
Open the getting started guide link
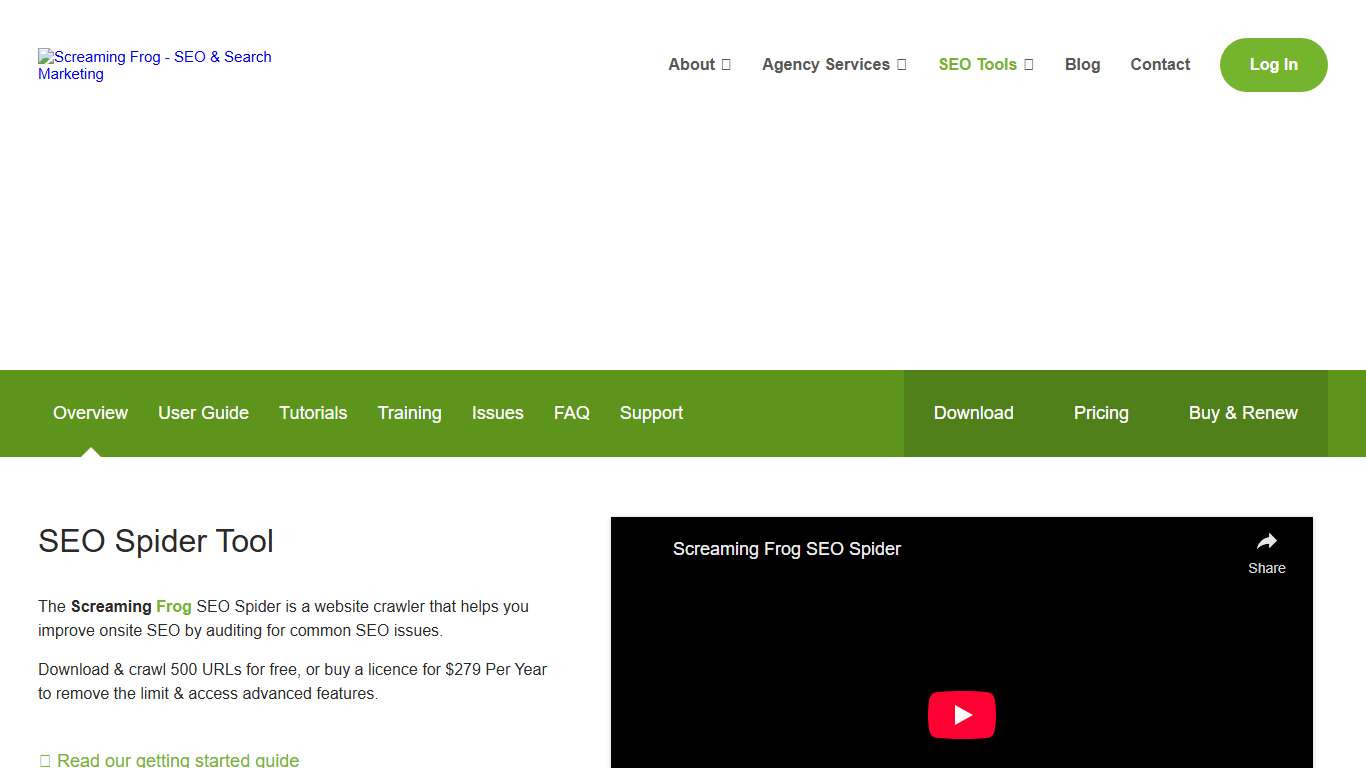(178, 760)
